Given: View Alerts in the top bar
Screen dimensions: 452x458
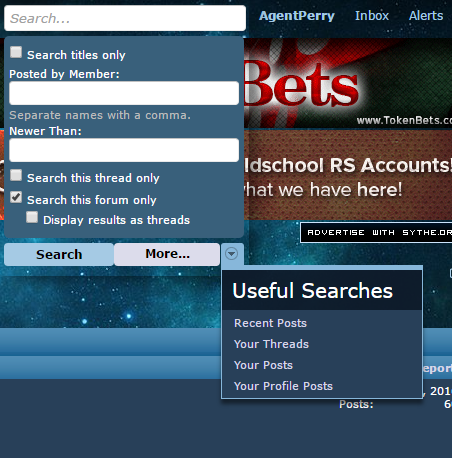Looking at the screenshot, I should click(426, 16).
